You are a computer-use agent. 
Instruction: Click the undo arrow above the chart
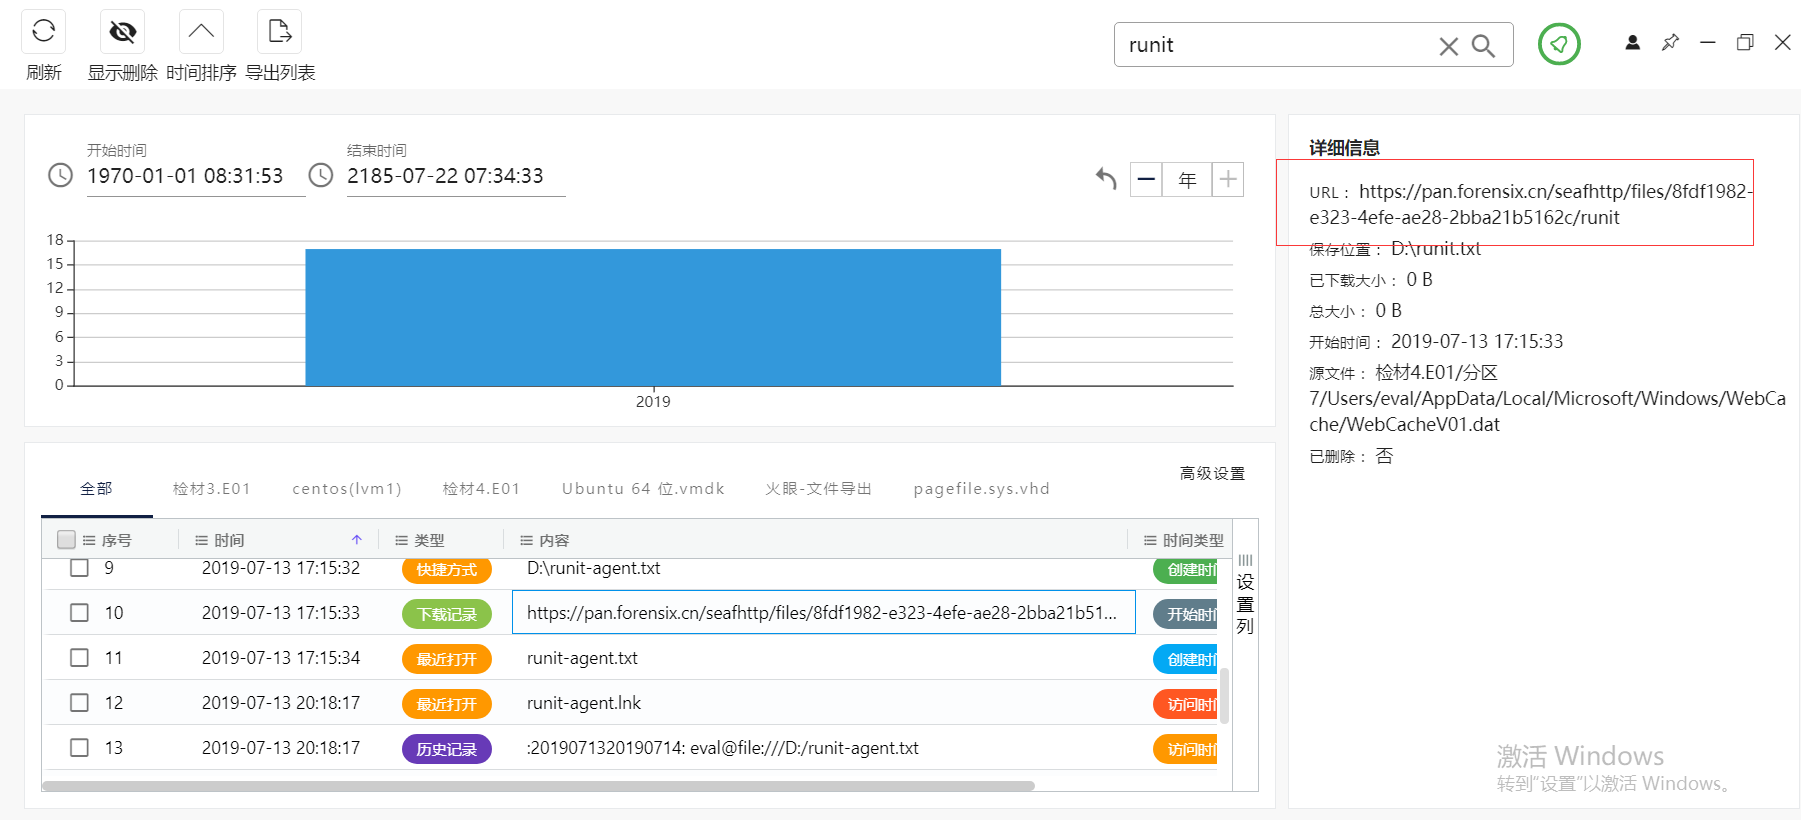(1105, 179)
